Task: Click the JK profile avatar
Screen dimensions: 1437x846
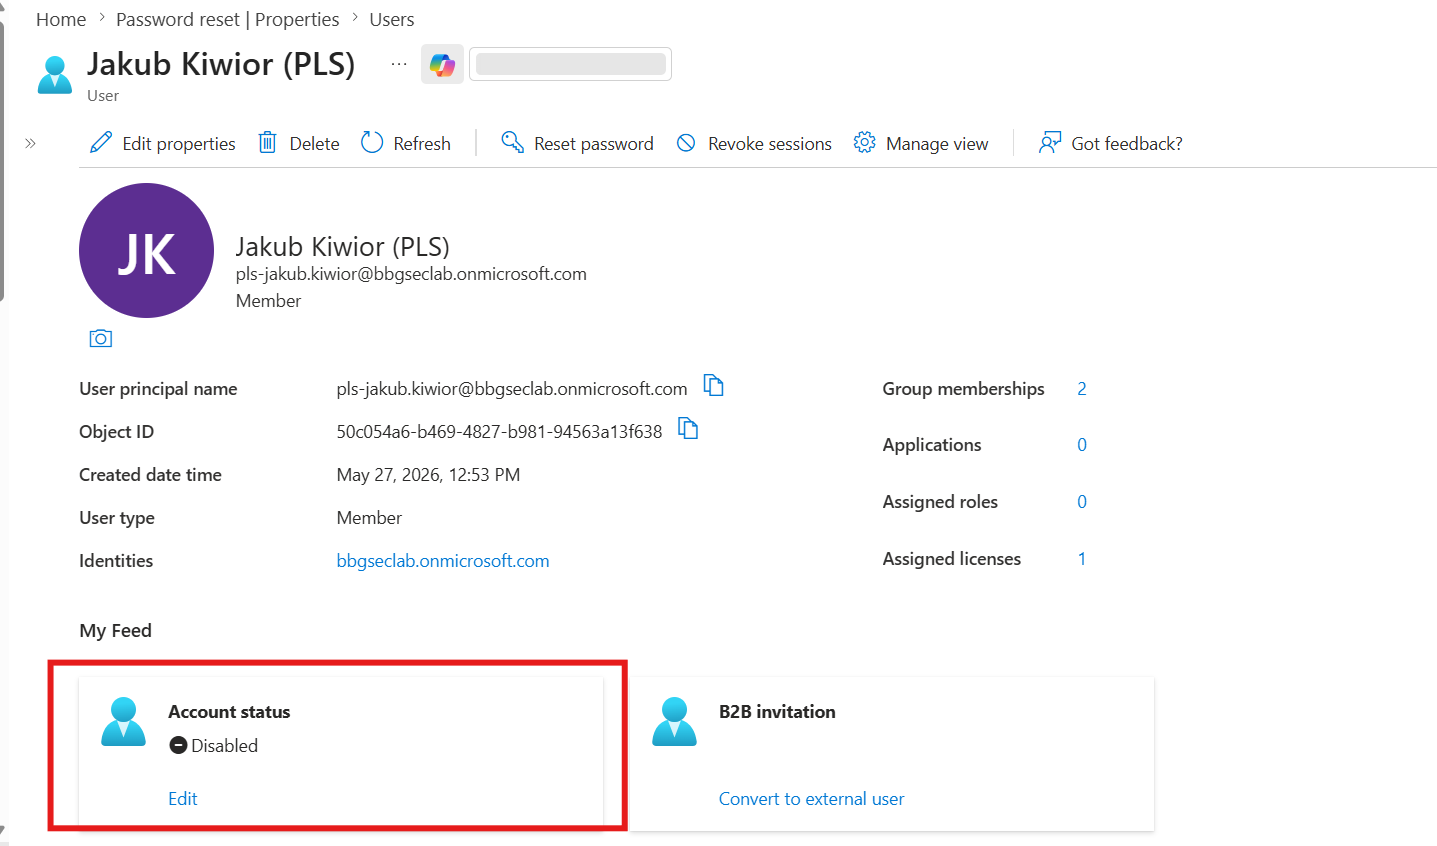Action: click(x=146, y=250)
